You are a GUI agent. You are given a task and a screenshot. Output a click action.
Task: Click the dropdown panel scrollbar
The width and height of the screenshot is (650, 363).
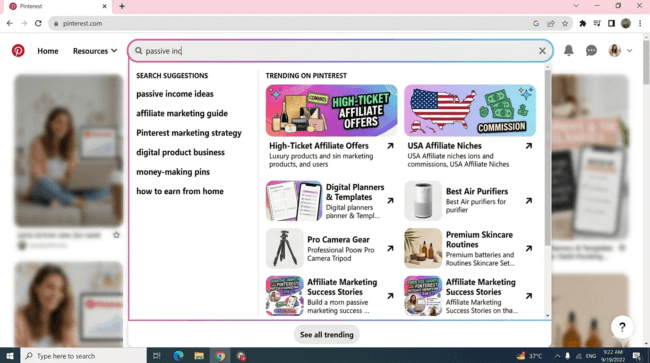click(548, 157)
